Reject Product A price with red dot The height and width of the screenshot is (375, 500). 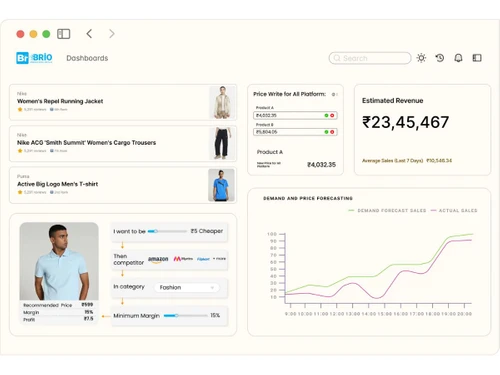[x=332, y=115]
